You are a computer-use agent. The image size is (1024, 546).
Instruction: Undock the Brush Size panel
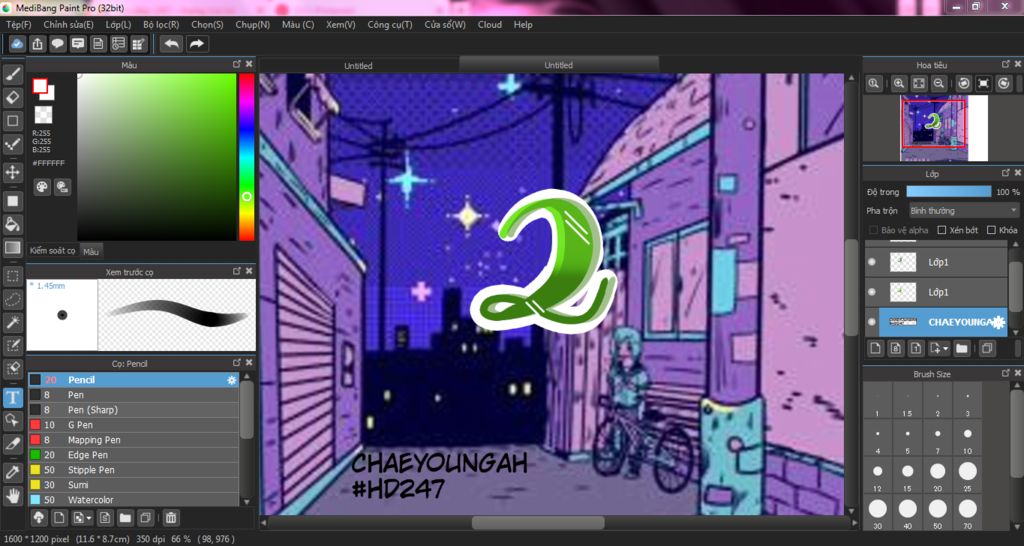coord(1006,373)
